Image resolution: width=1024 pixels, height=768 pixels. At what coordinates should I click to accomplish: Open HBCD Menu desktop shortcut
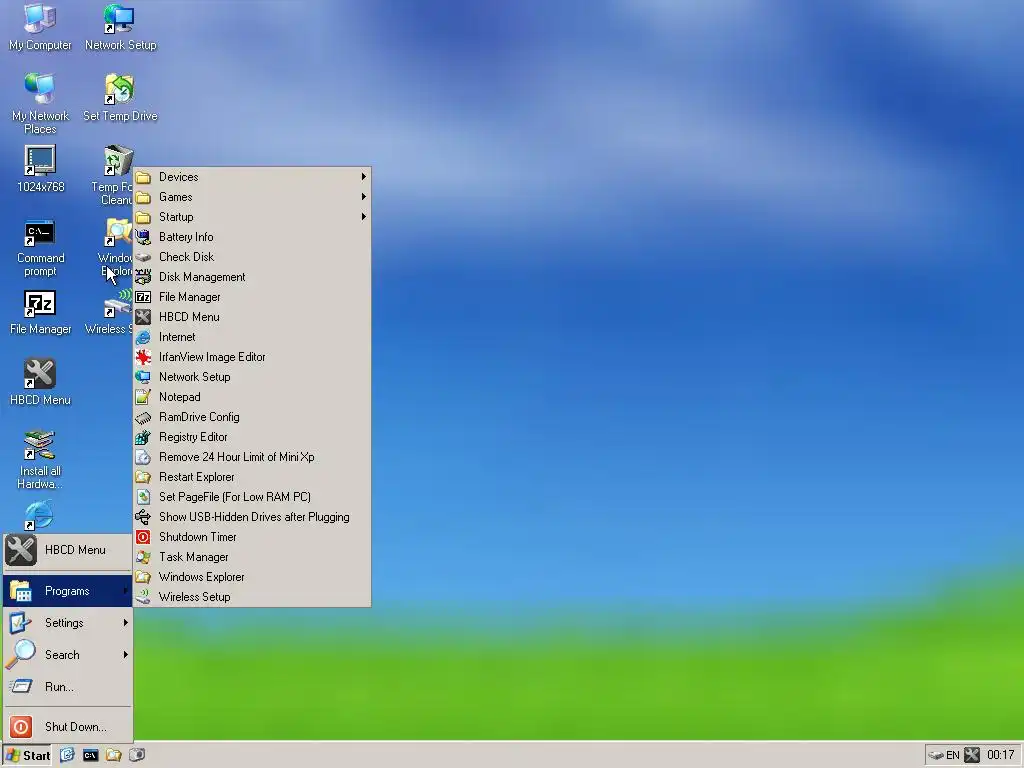40,383
